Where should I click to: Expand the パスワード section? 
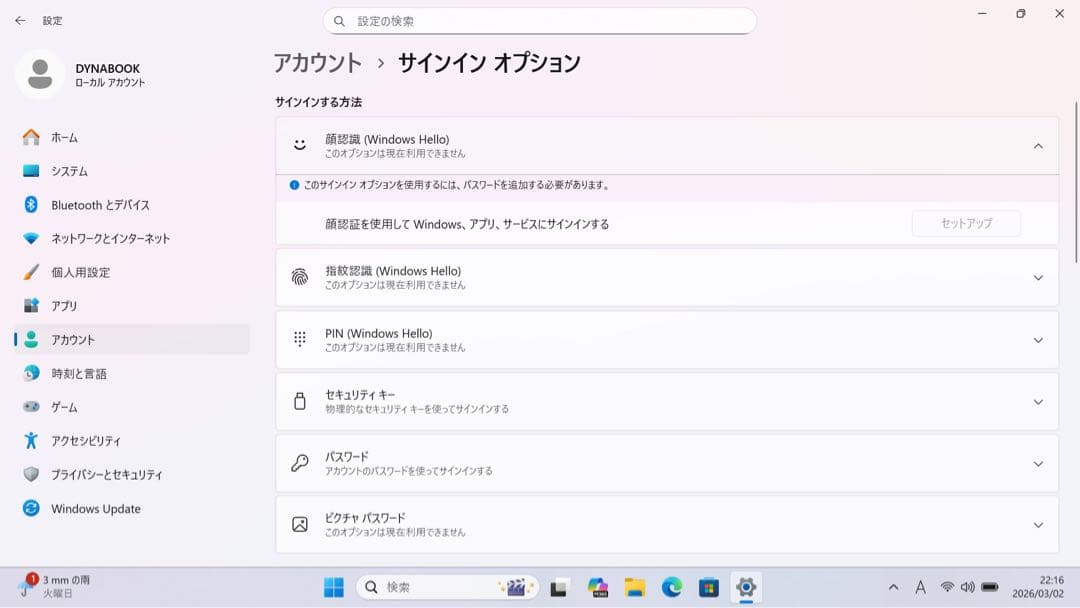tap(1038, 463)
